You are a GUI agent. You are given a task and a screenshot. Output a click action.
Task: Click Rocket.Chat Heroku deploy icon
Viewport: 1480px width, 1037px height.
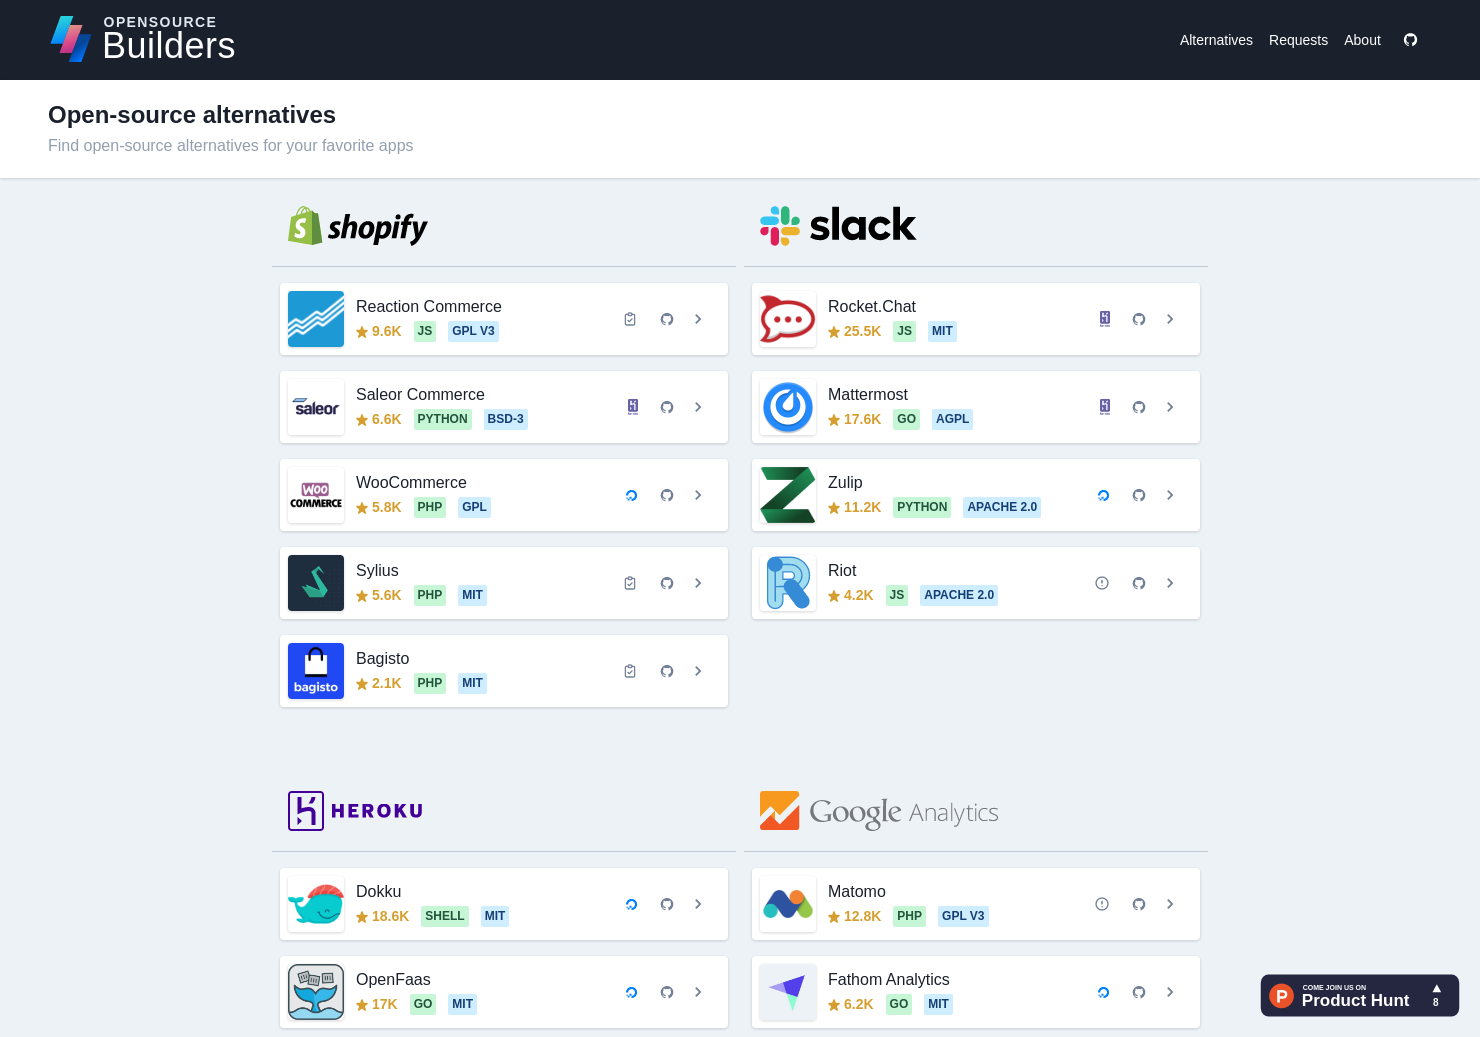click(x=1105, y=319)
